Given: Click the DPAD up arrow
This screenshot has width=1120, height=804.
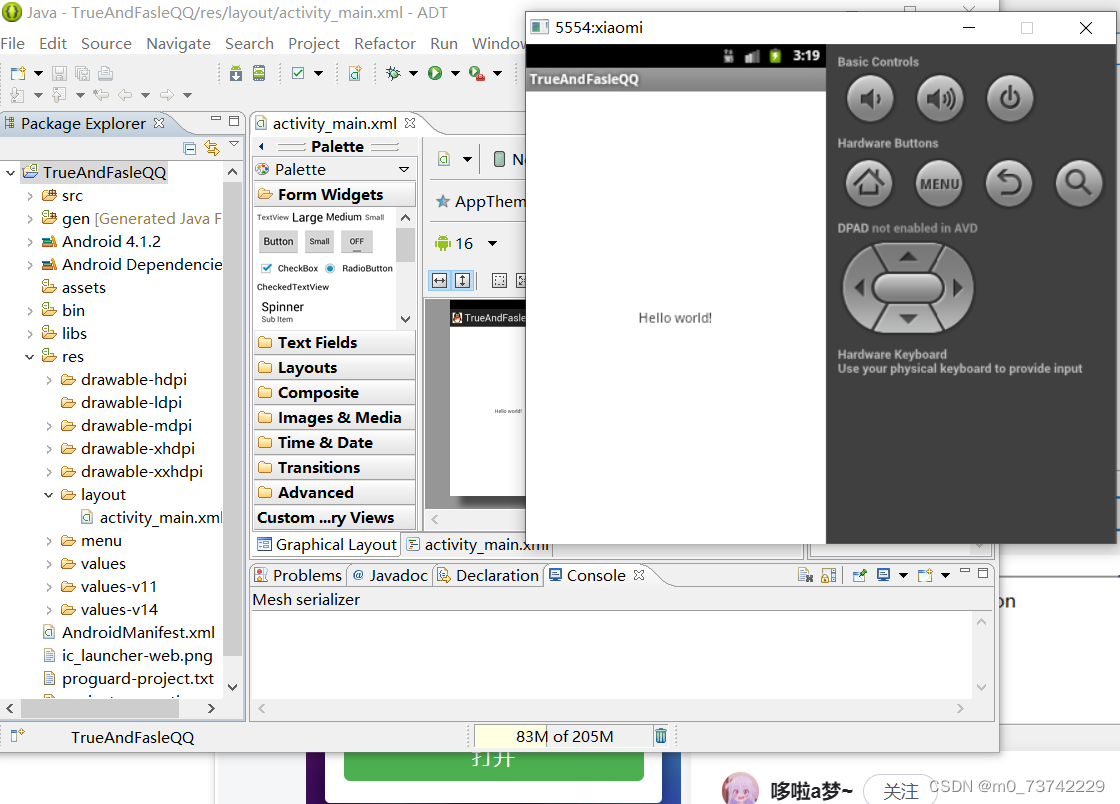Looking at the screenshot, I should [x=908, y=256].
